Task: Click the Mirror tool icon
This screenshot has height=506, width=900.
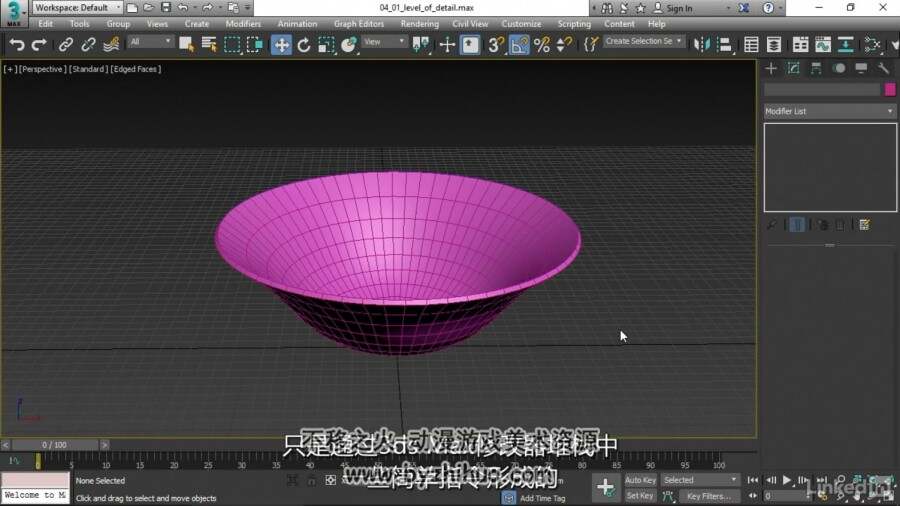Action: coord(701,44)
